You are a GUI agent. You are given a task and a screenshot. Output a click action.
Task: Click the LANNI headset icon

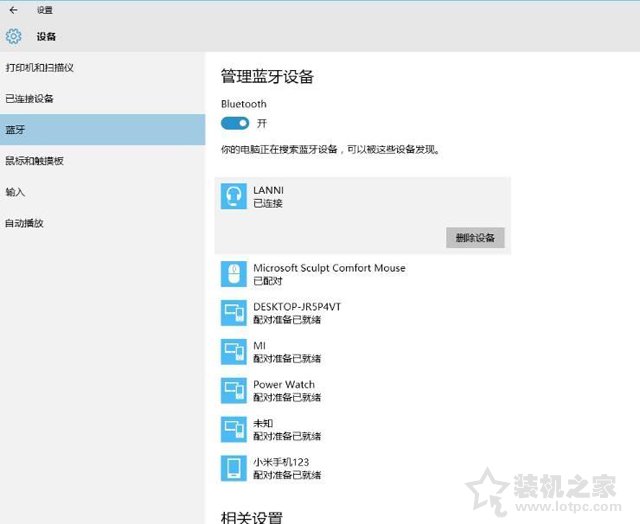[233, 196]
